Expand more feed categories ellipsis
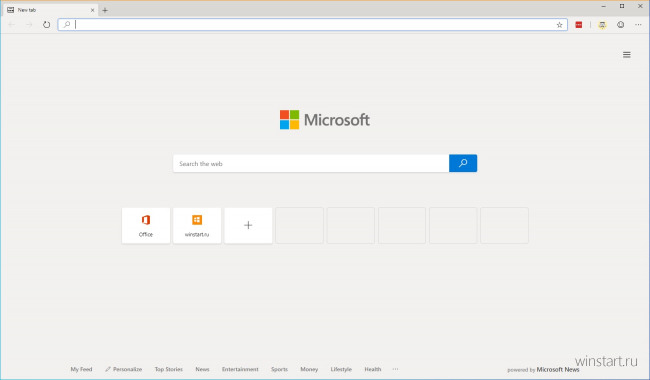650x380 pixels. click(x=395, y=369)
